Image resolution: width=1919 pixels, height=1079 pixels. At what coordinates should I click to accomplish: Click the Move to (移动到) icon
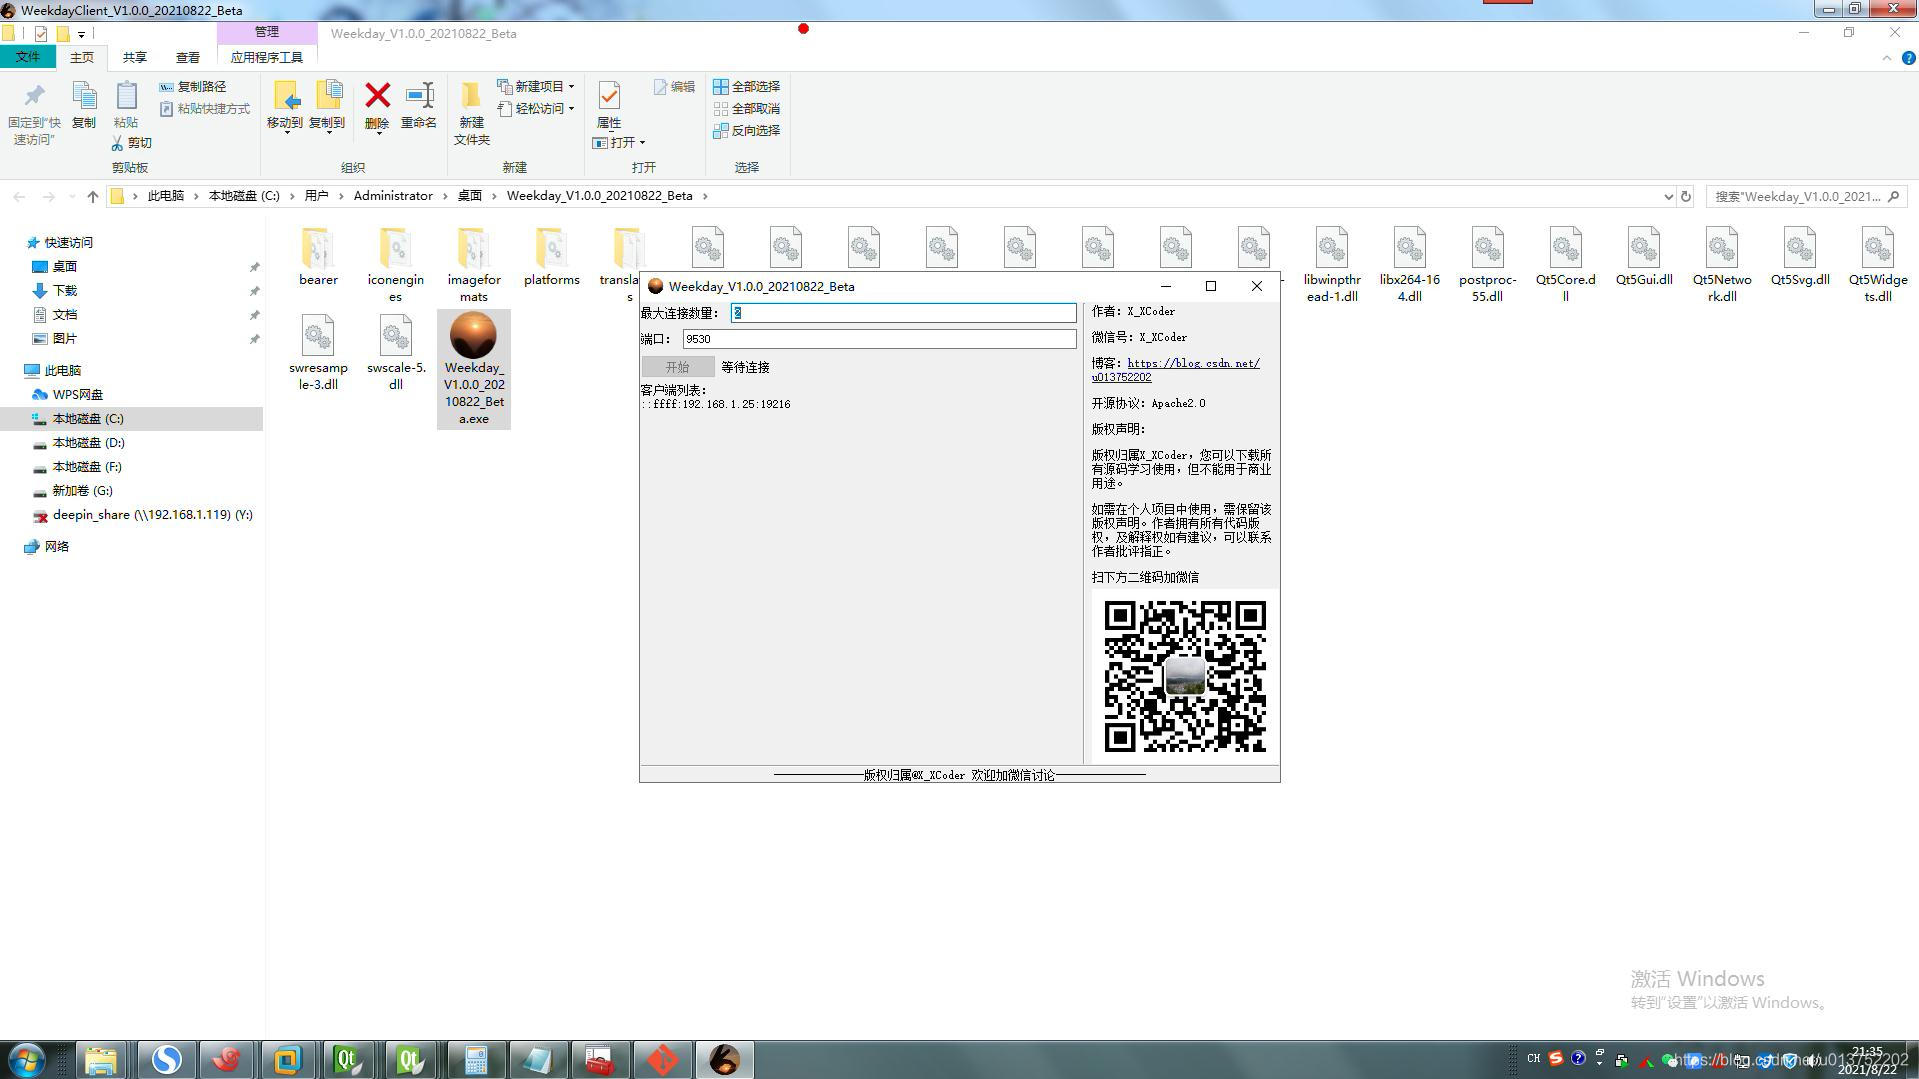[285, 96]
